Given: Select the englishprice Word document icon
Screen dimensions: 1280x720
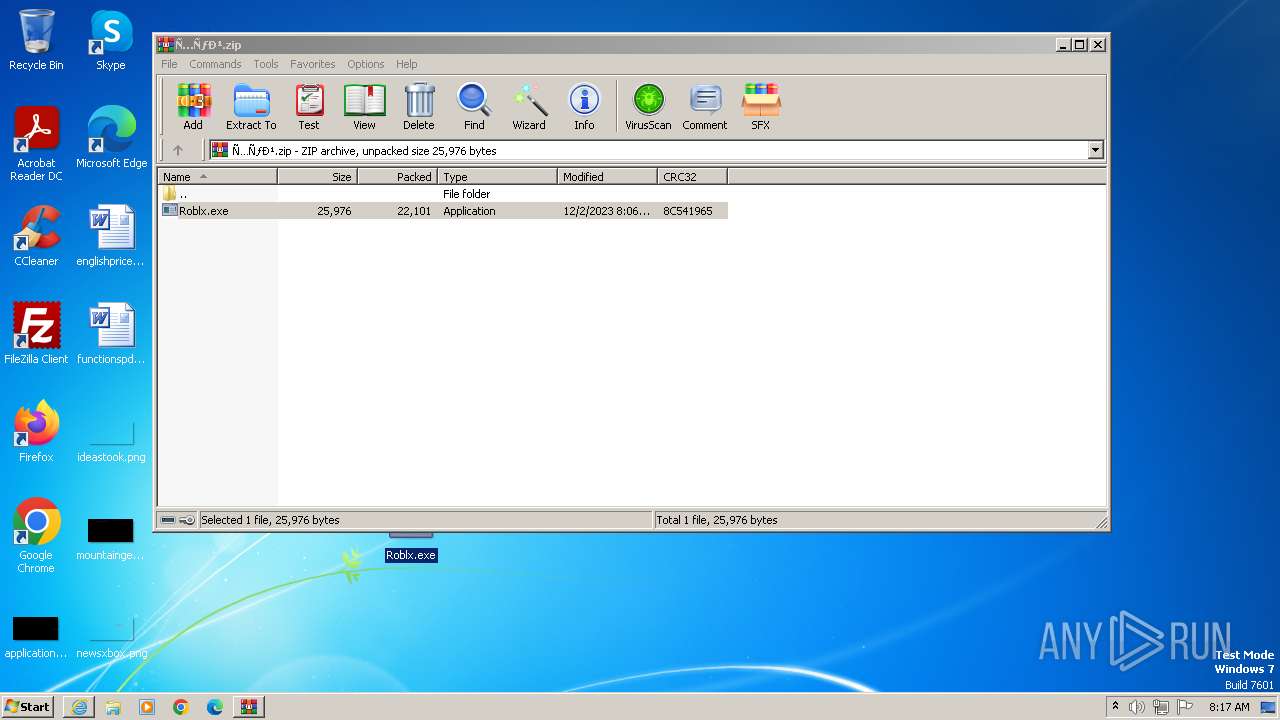Looking at the screenshot, I should pos(111,236).
